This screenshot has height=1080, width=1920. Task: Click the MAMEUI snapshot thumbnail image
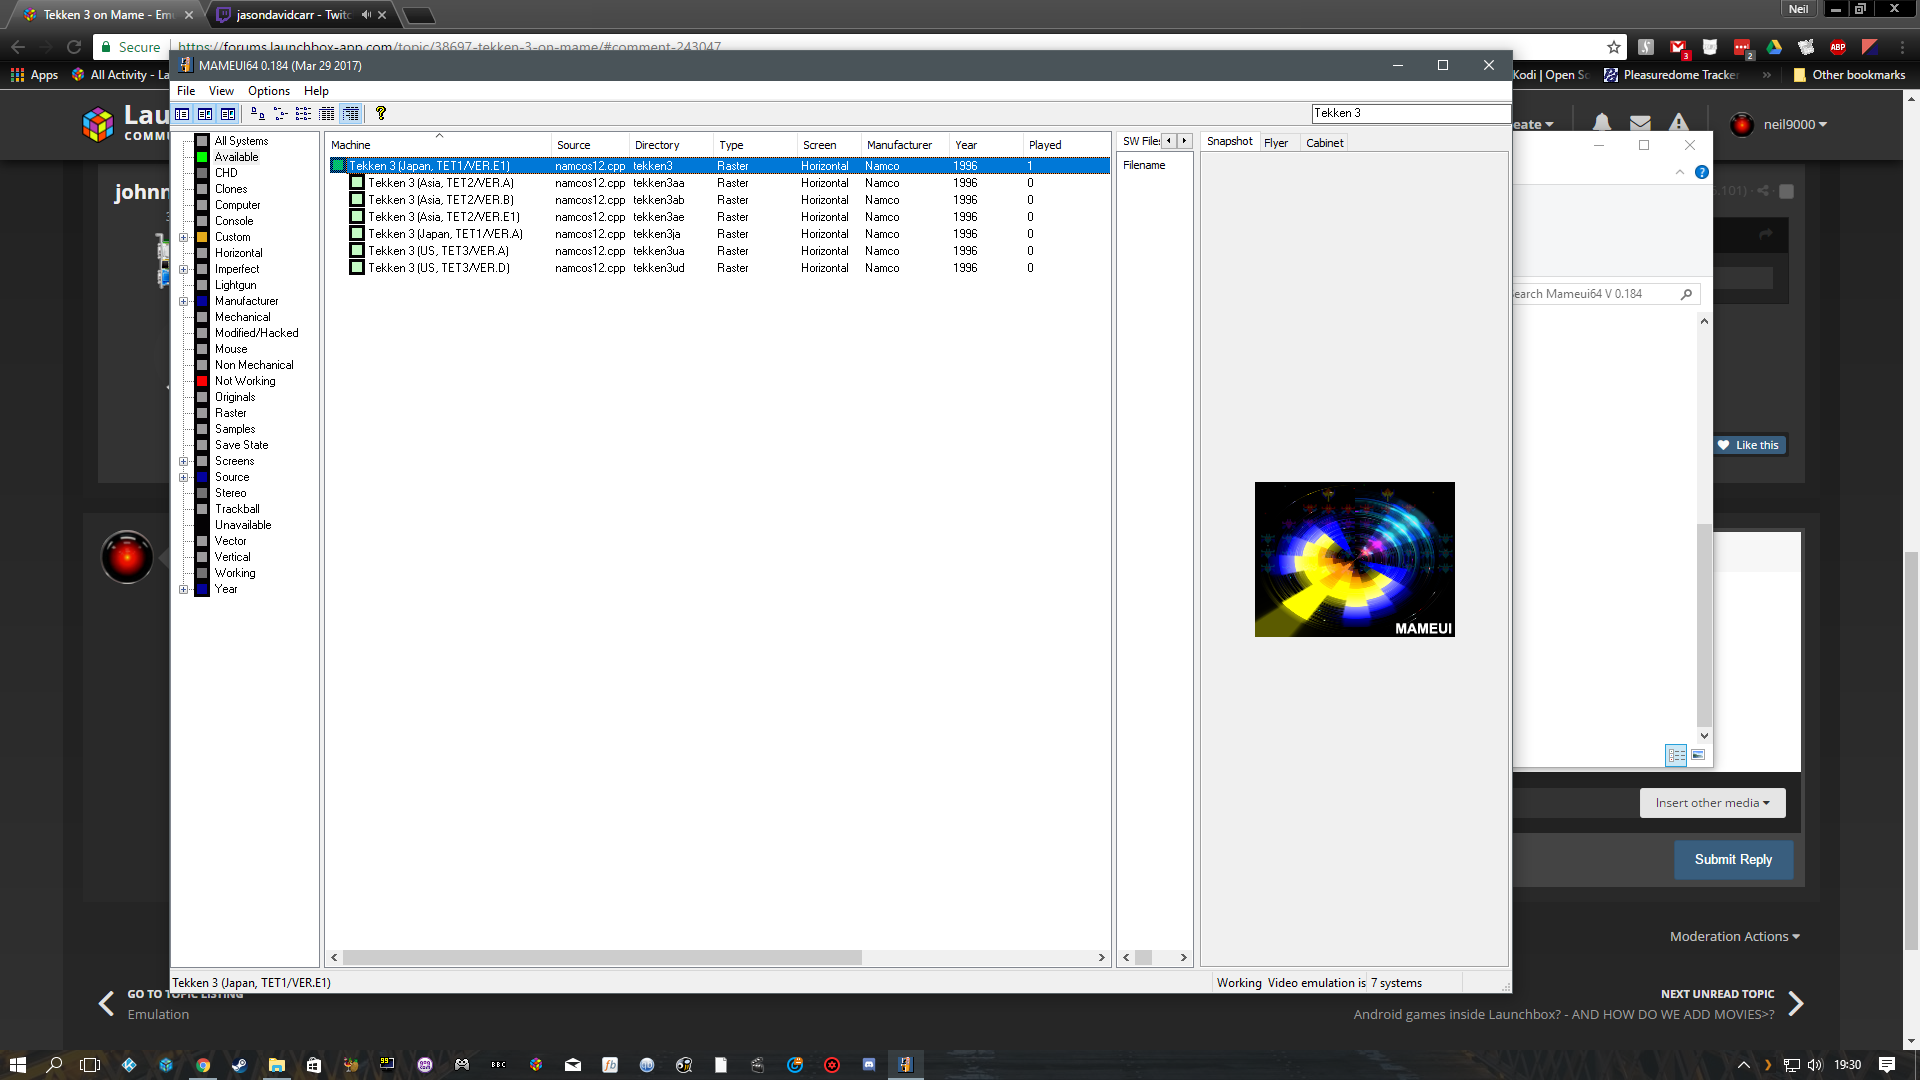coord(1355,559)
